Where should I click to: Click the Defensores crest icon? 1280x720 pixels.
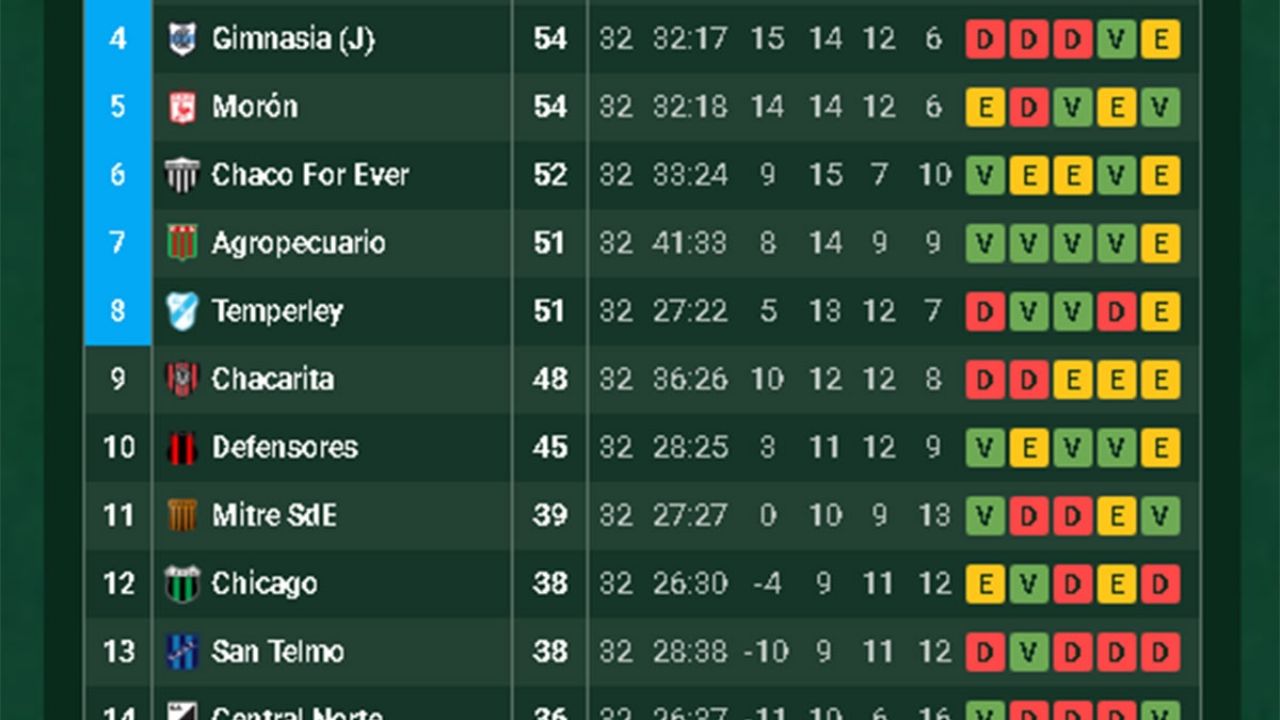(182, 447)
